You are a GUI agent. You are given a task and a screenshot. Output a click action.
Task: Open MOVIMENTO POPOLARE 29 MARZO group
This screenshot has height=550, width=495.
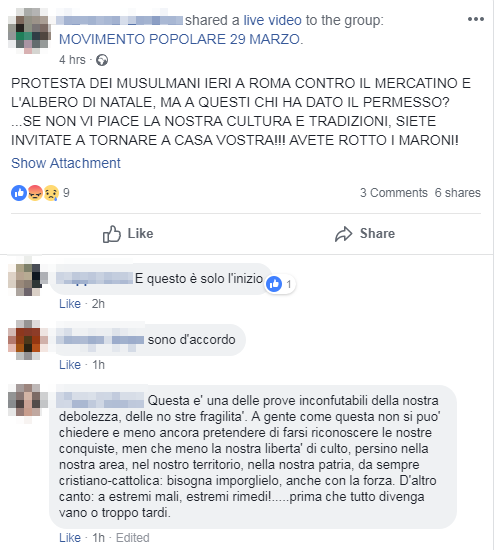(179, 39)
